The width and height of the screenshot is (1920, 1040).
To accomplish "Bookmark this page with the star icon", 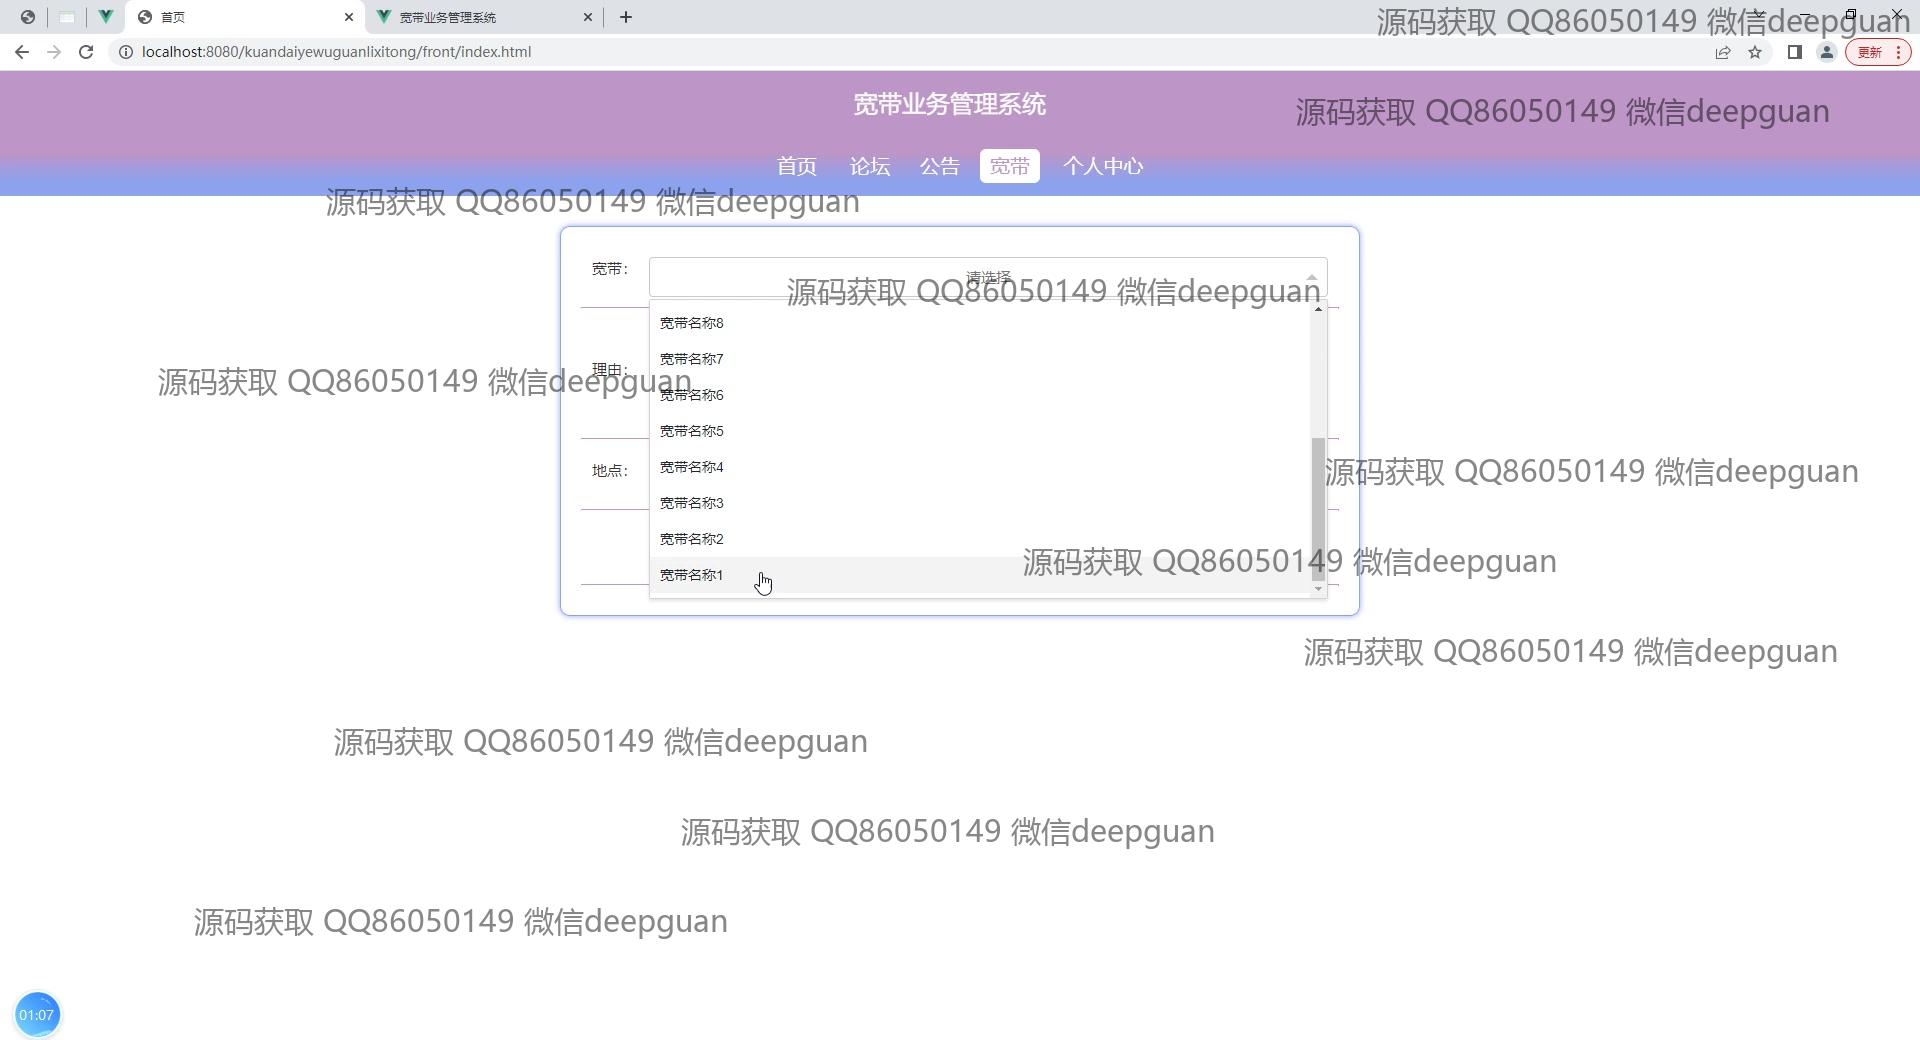I will pos(1755,52).
